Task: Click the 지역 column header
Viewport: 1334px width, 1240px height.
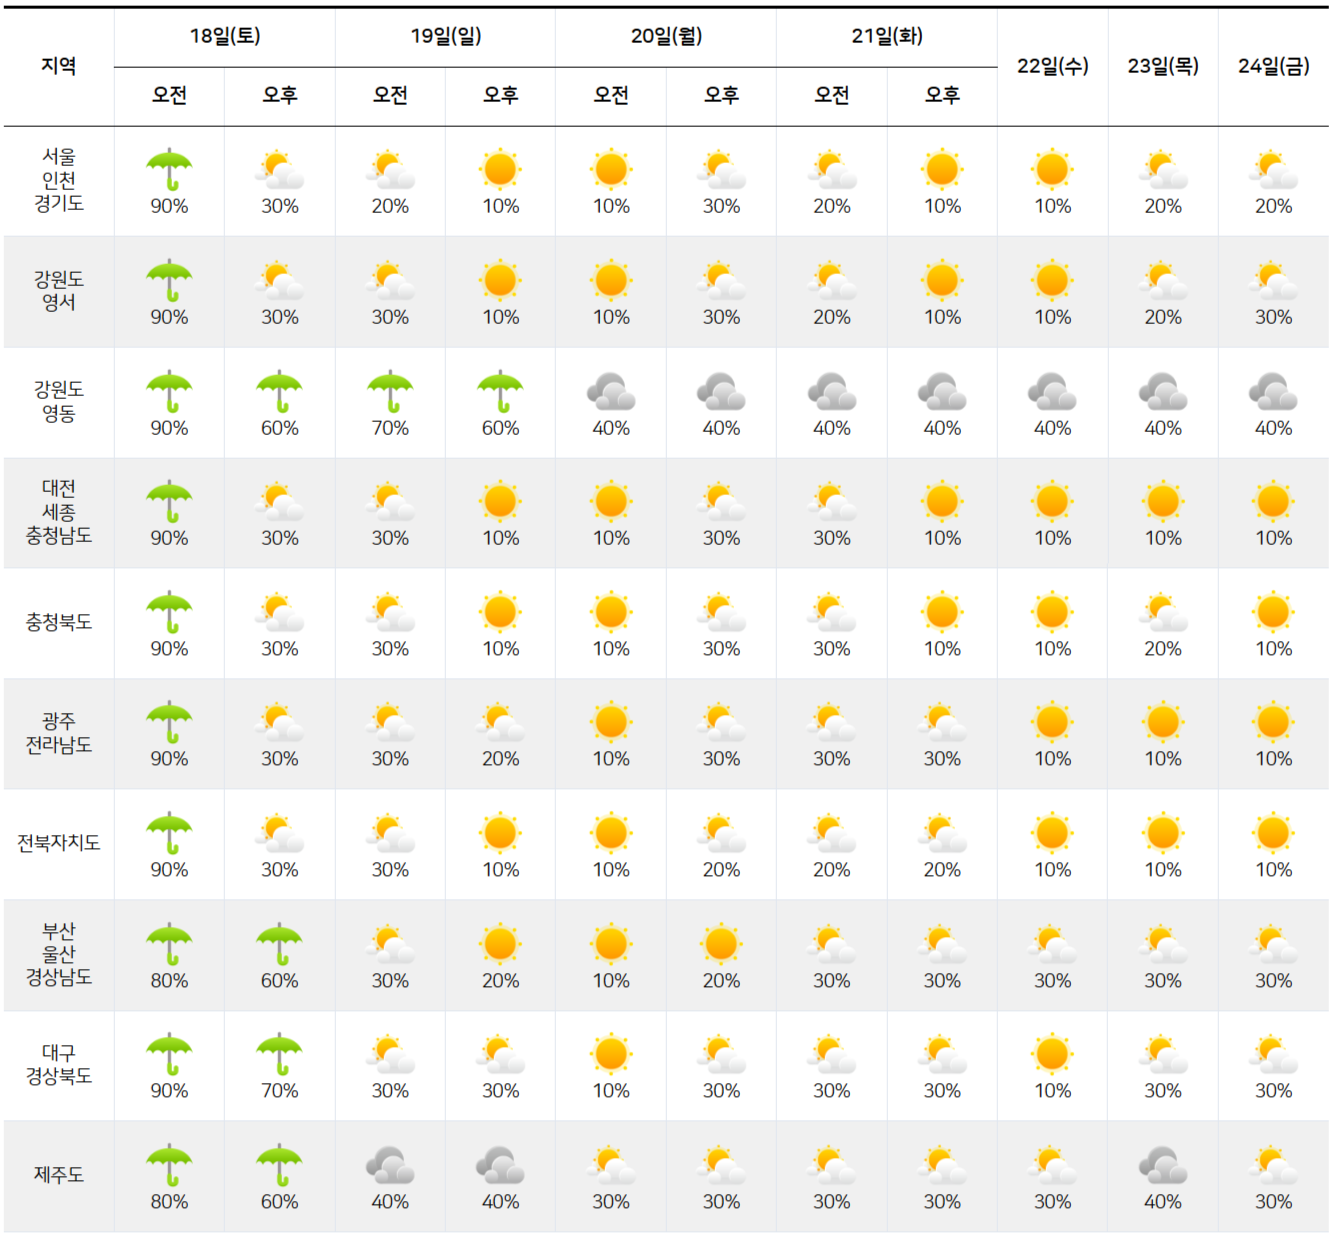Action: tap(59, 66)
